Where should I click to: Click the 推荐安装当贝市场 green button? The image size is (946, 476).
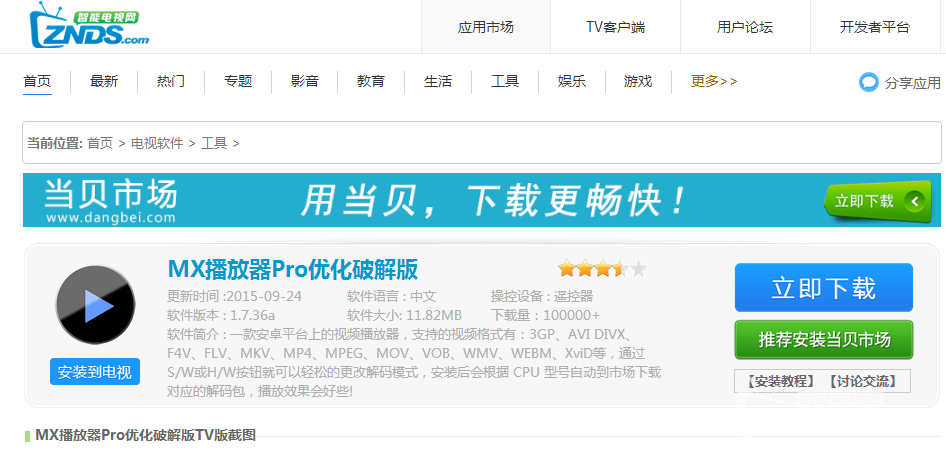pyautogui.click(x=824, y=340)
